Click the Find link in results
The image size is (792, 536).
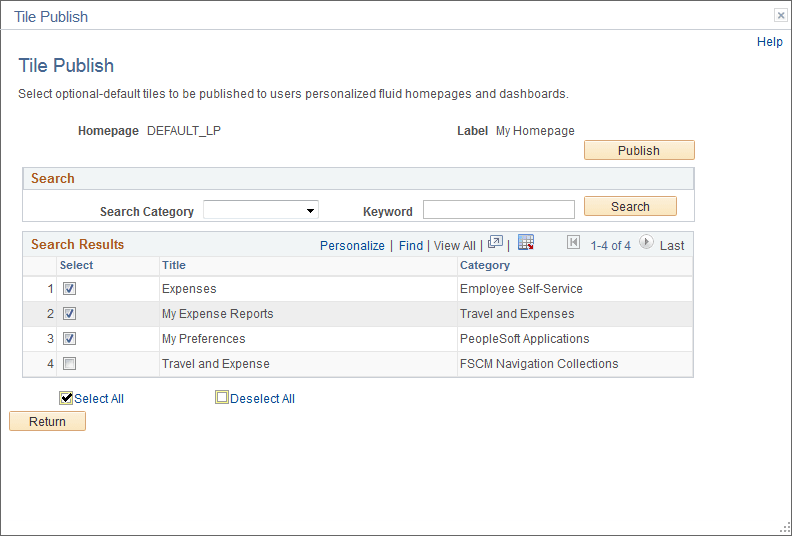410,245
